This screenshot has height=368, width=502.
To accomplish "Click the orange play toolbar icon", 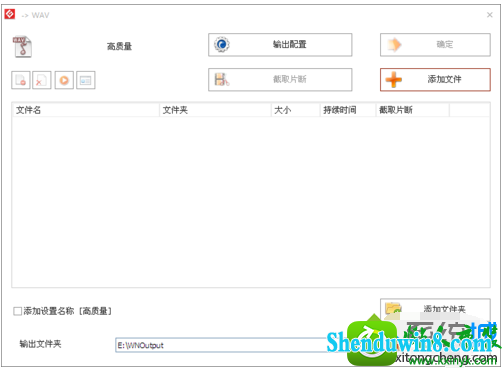I will coord(64,80).
